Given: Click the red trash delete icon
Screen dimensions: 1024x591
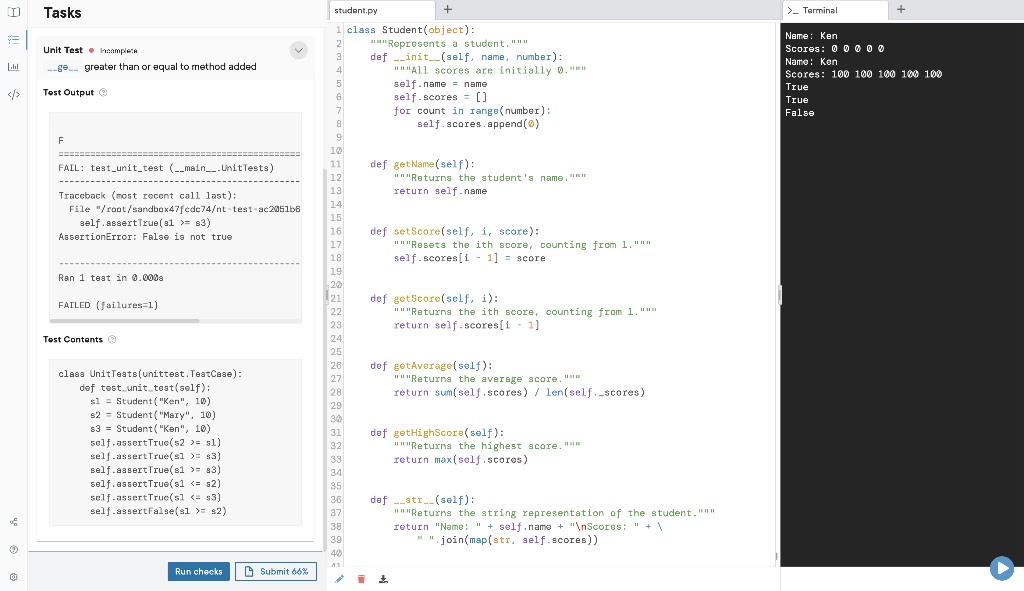Looking at the screenshot, I should tap(361, 579).
